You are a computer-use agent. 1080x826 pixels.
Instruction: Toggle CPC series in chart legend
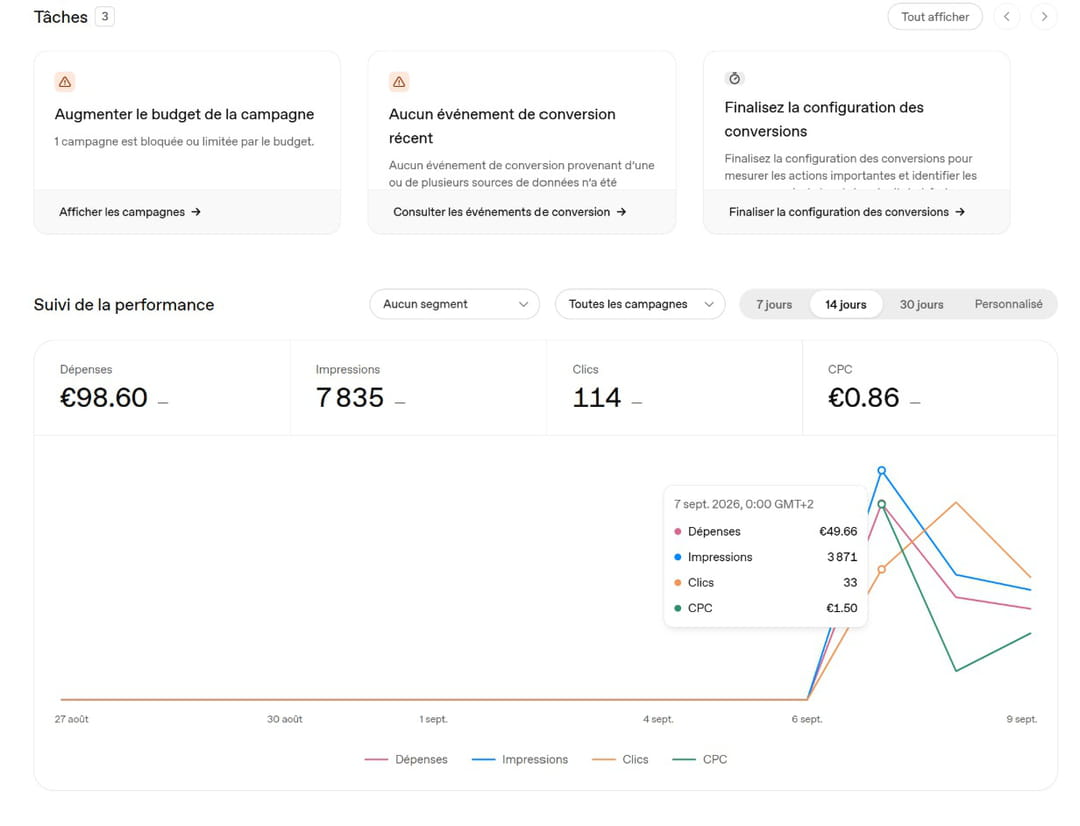[x=700, y=759]
